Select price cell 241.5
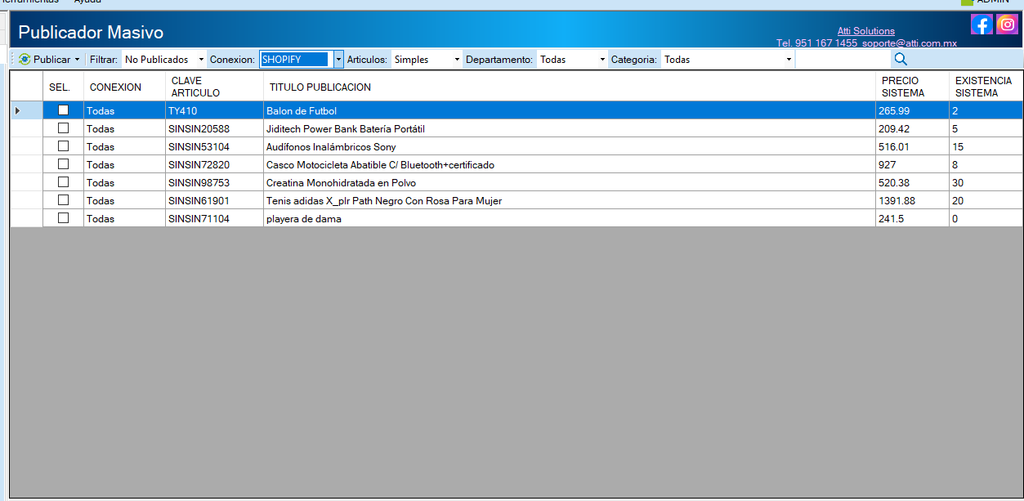 912,219
